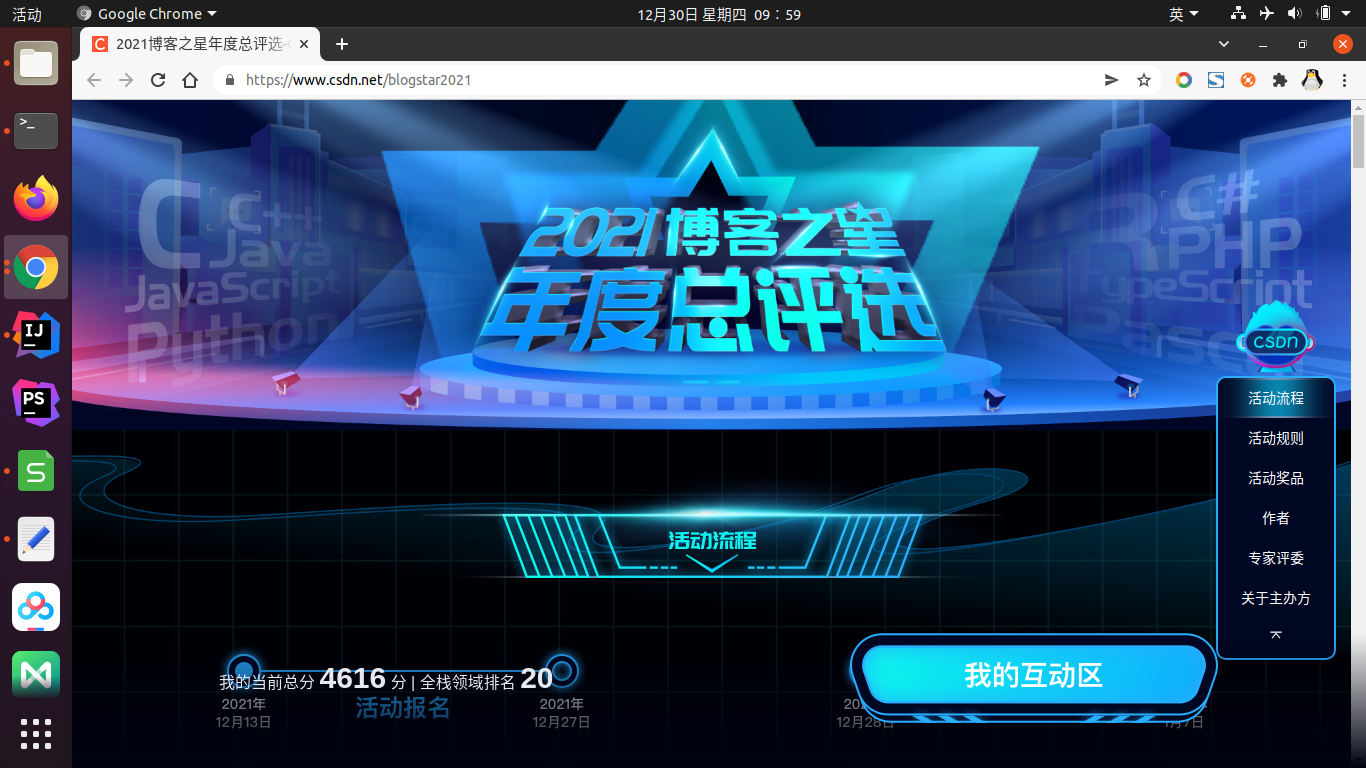Open the text editor in the dock
1366x768 pixels.
point(36,539)
